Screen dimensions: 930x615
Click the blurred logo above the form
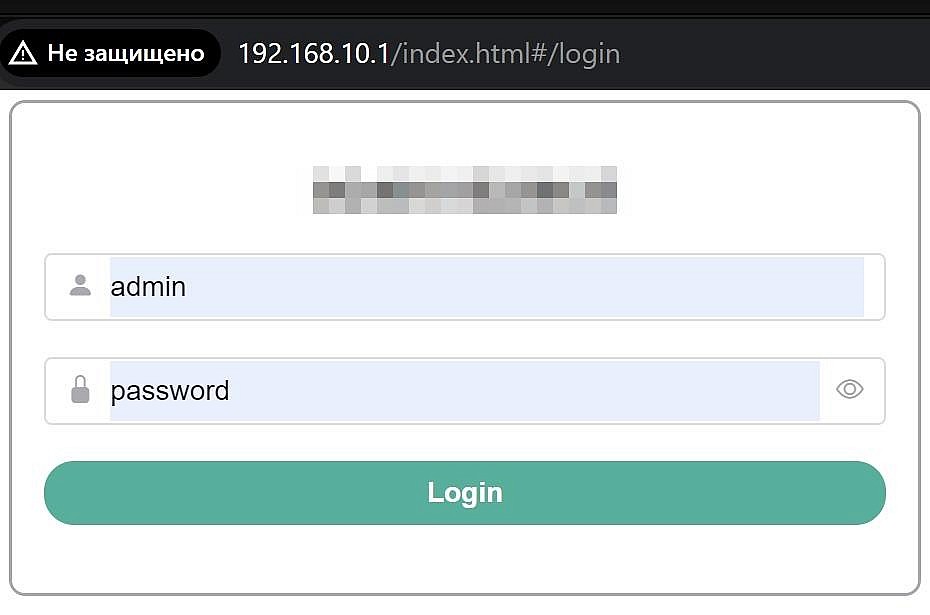[465, 190]
